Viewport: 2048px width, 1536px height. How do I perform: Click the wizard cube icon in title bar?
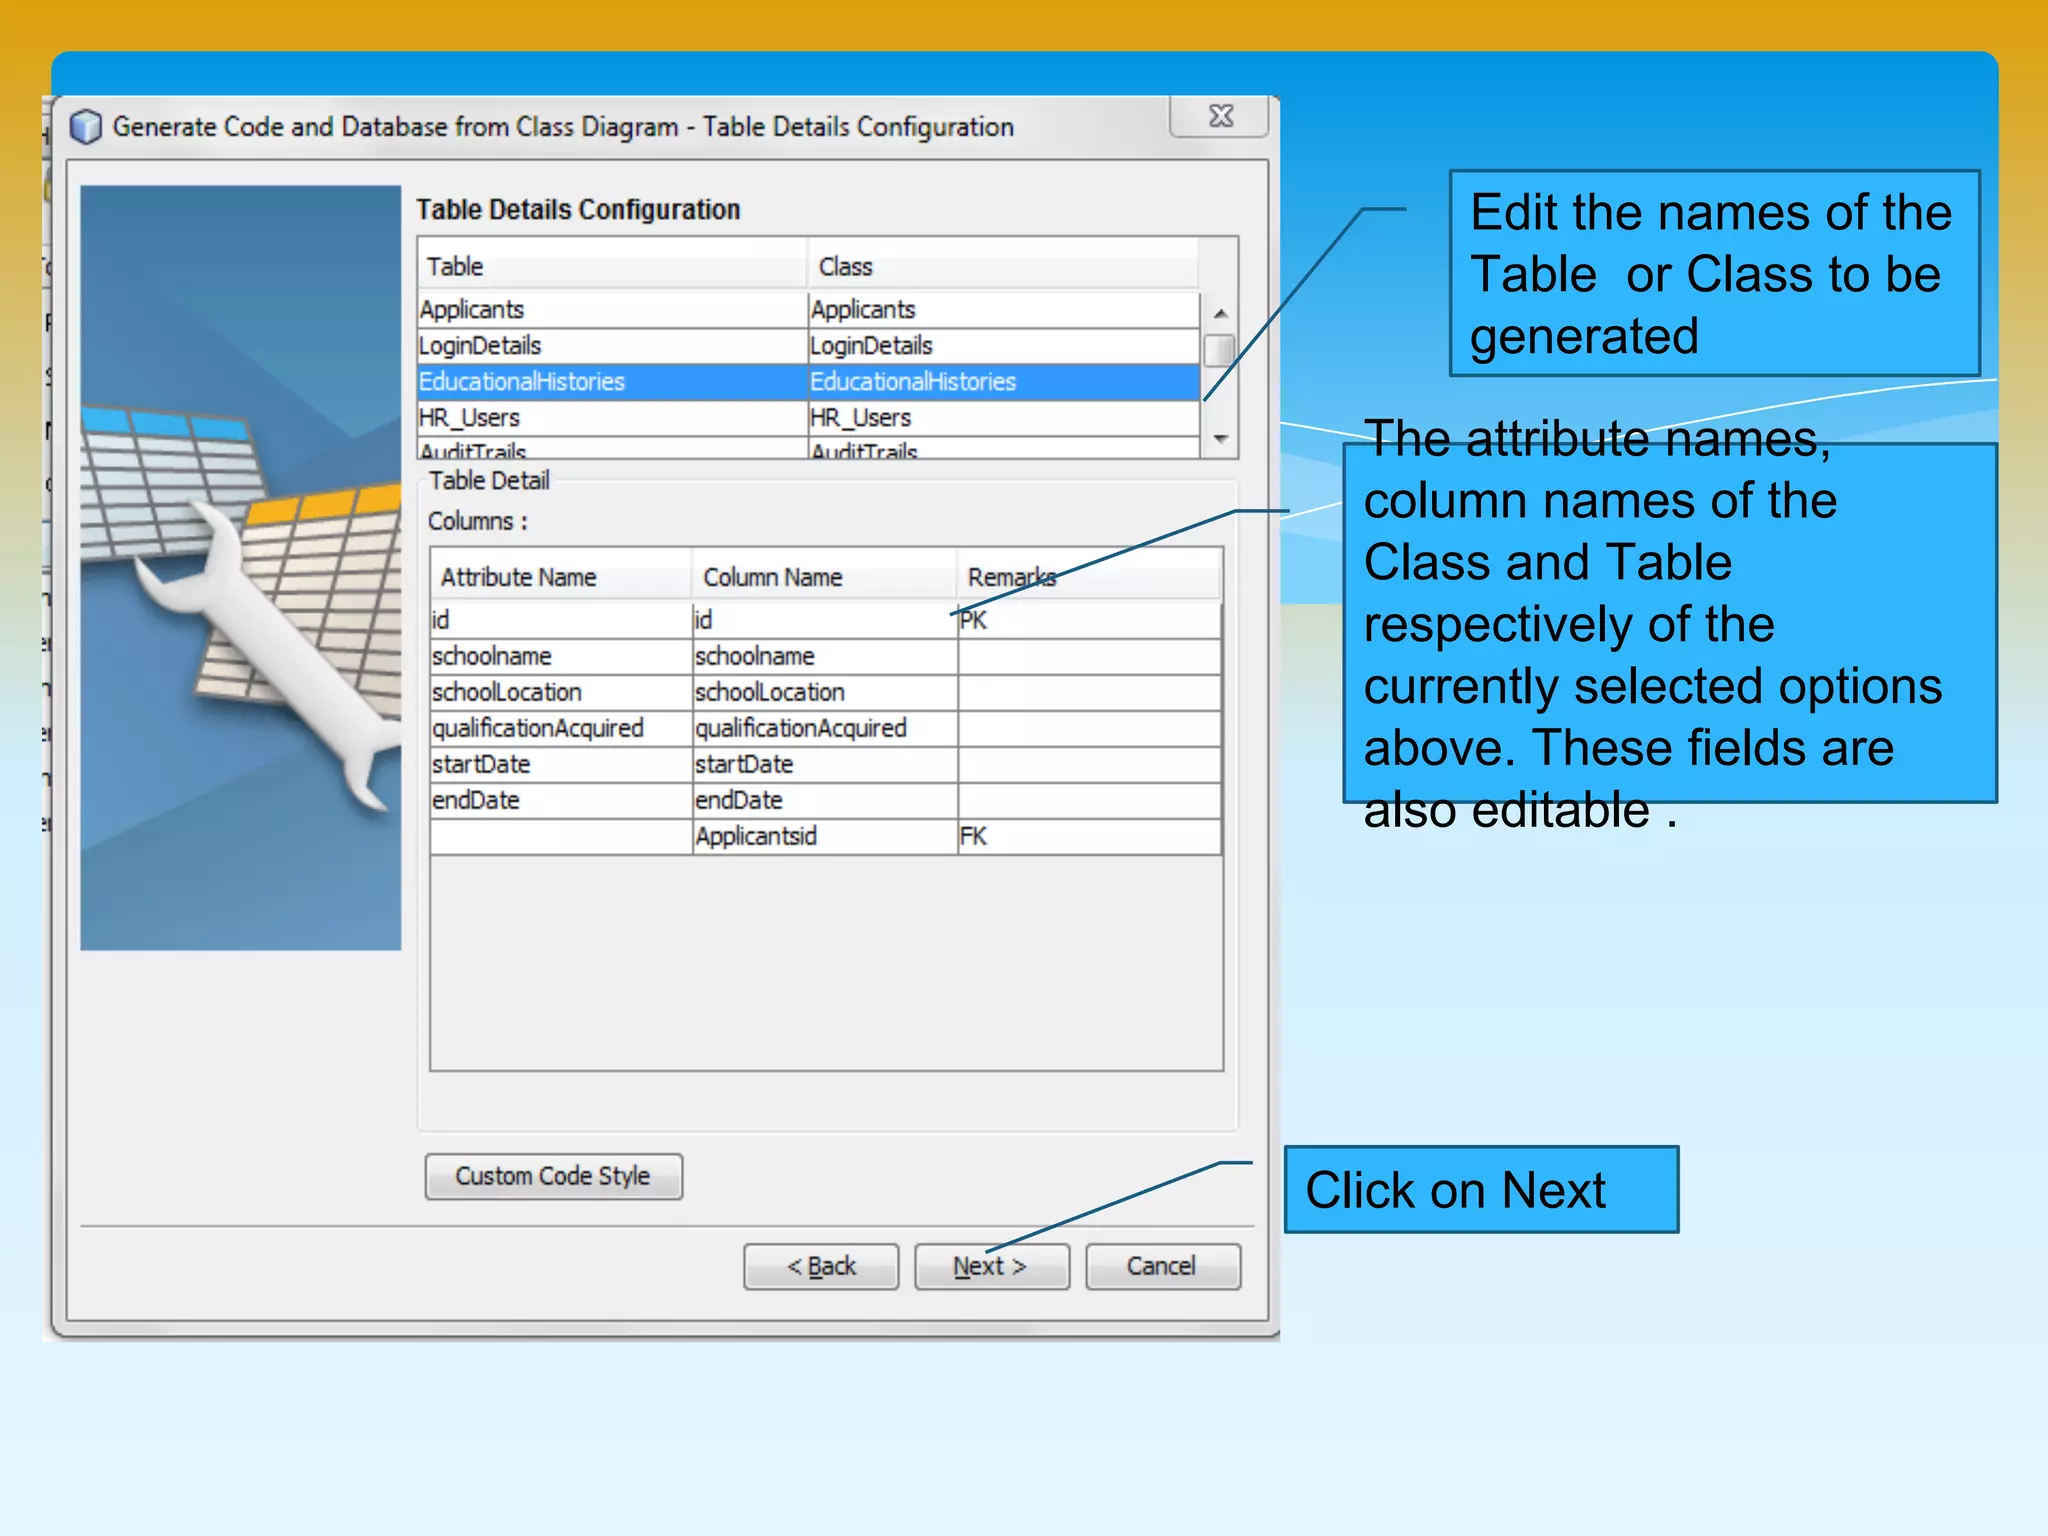(86, 127)
